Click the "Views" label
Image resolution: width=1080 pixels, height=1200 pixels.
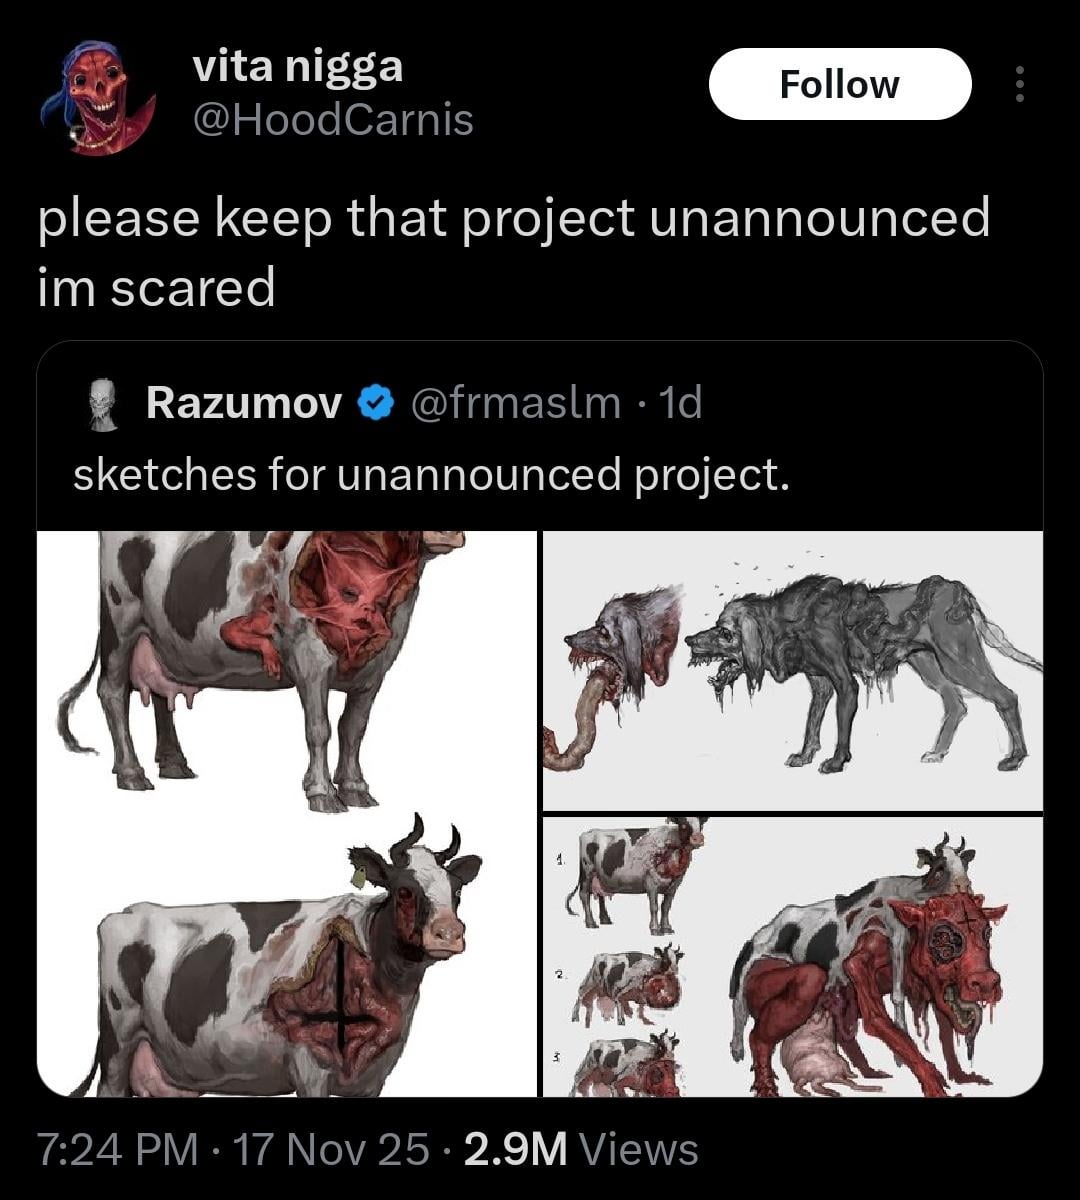click(x=638, y=1150)
